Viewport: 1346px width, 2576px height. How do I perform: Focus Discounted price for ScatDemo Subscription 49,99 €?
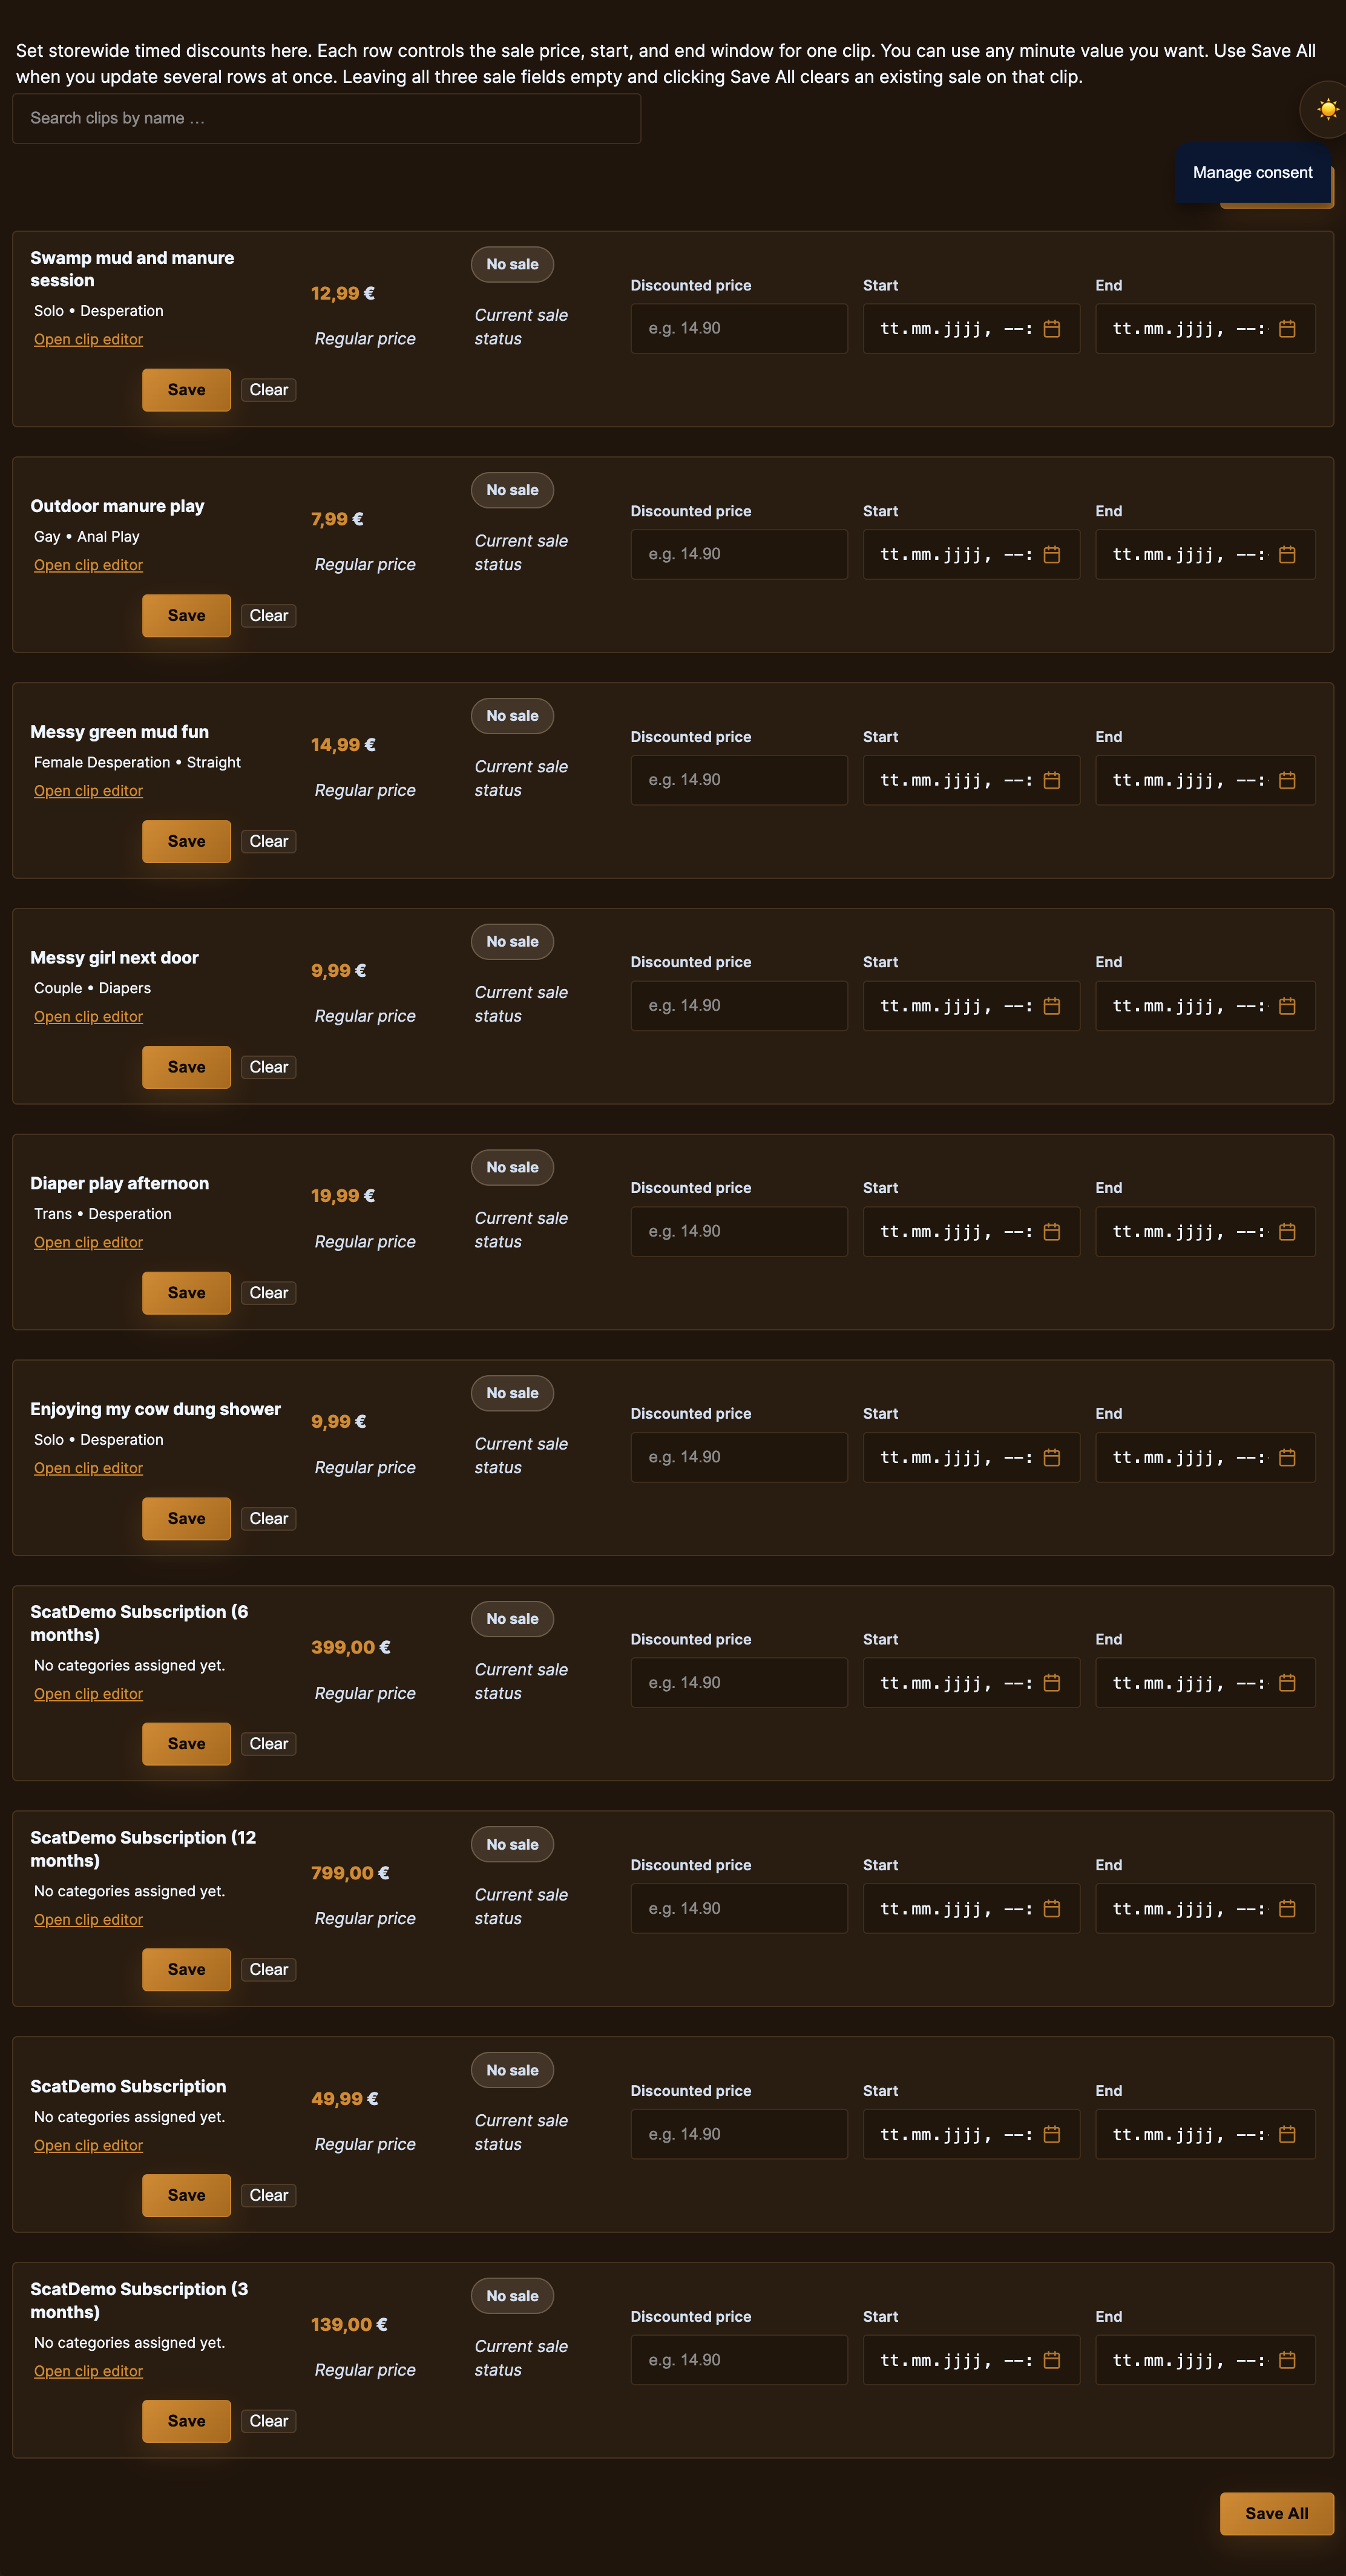point(739,2134)
